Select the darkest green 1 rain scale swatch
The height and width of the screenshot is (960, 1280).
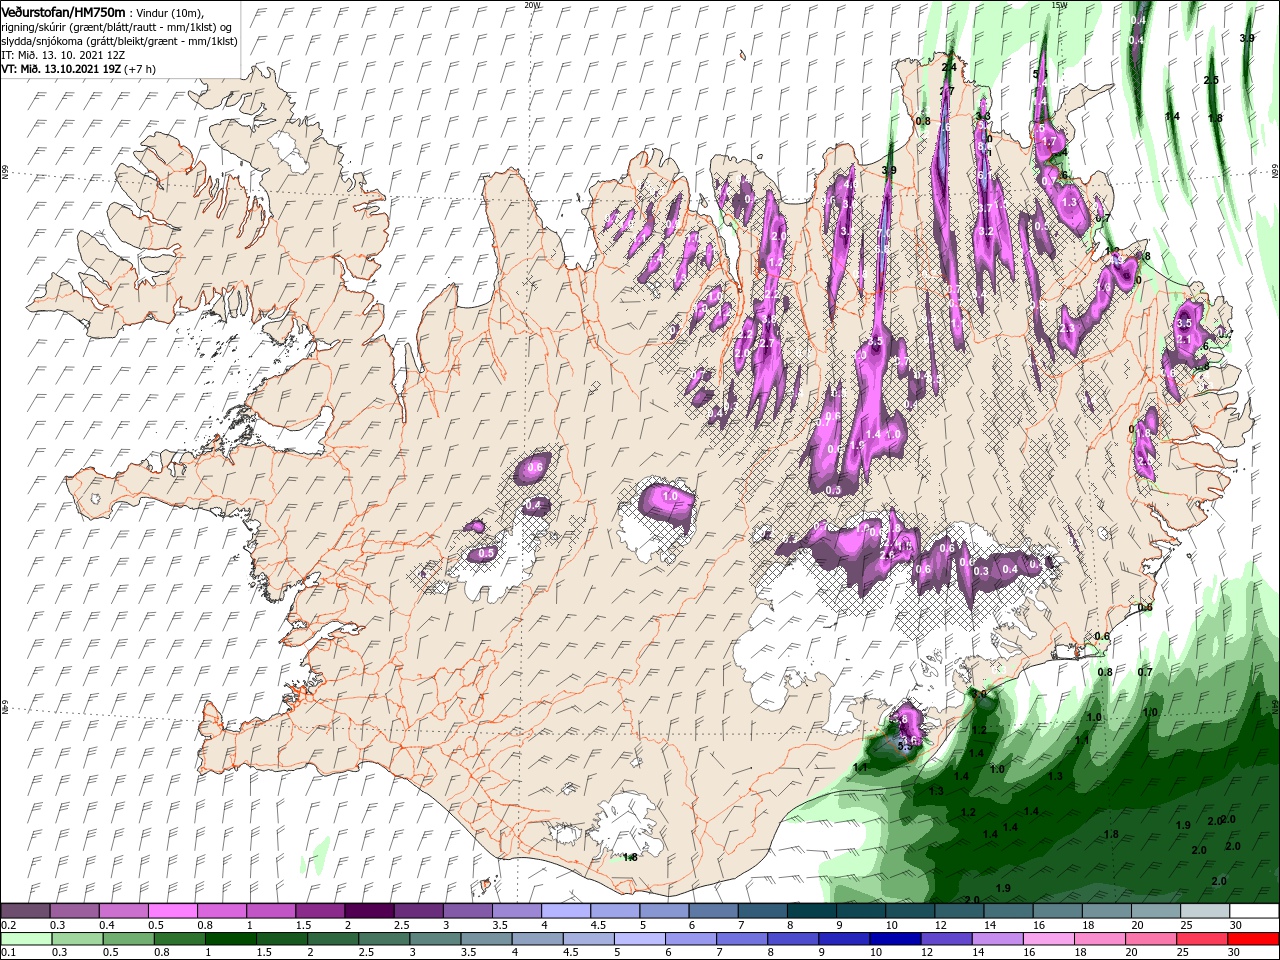pos(230,939)
